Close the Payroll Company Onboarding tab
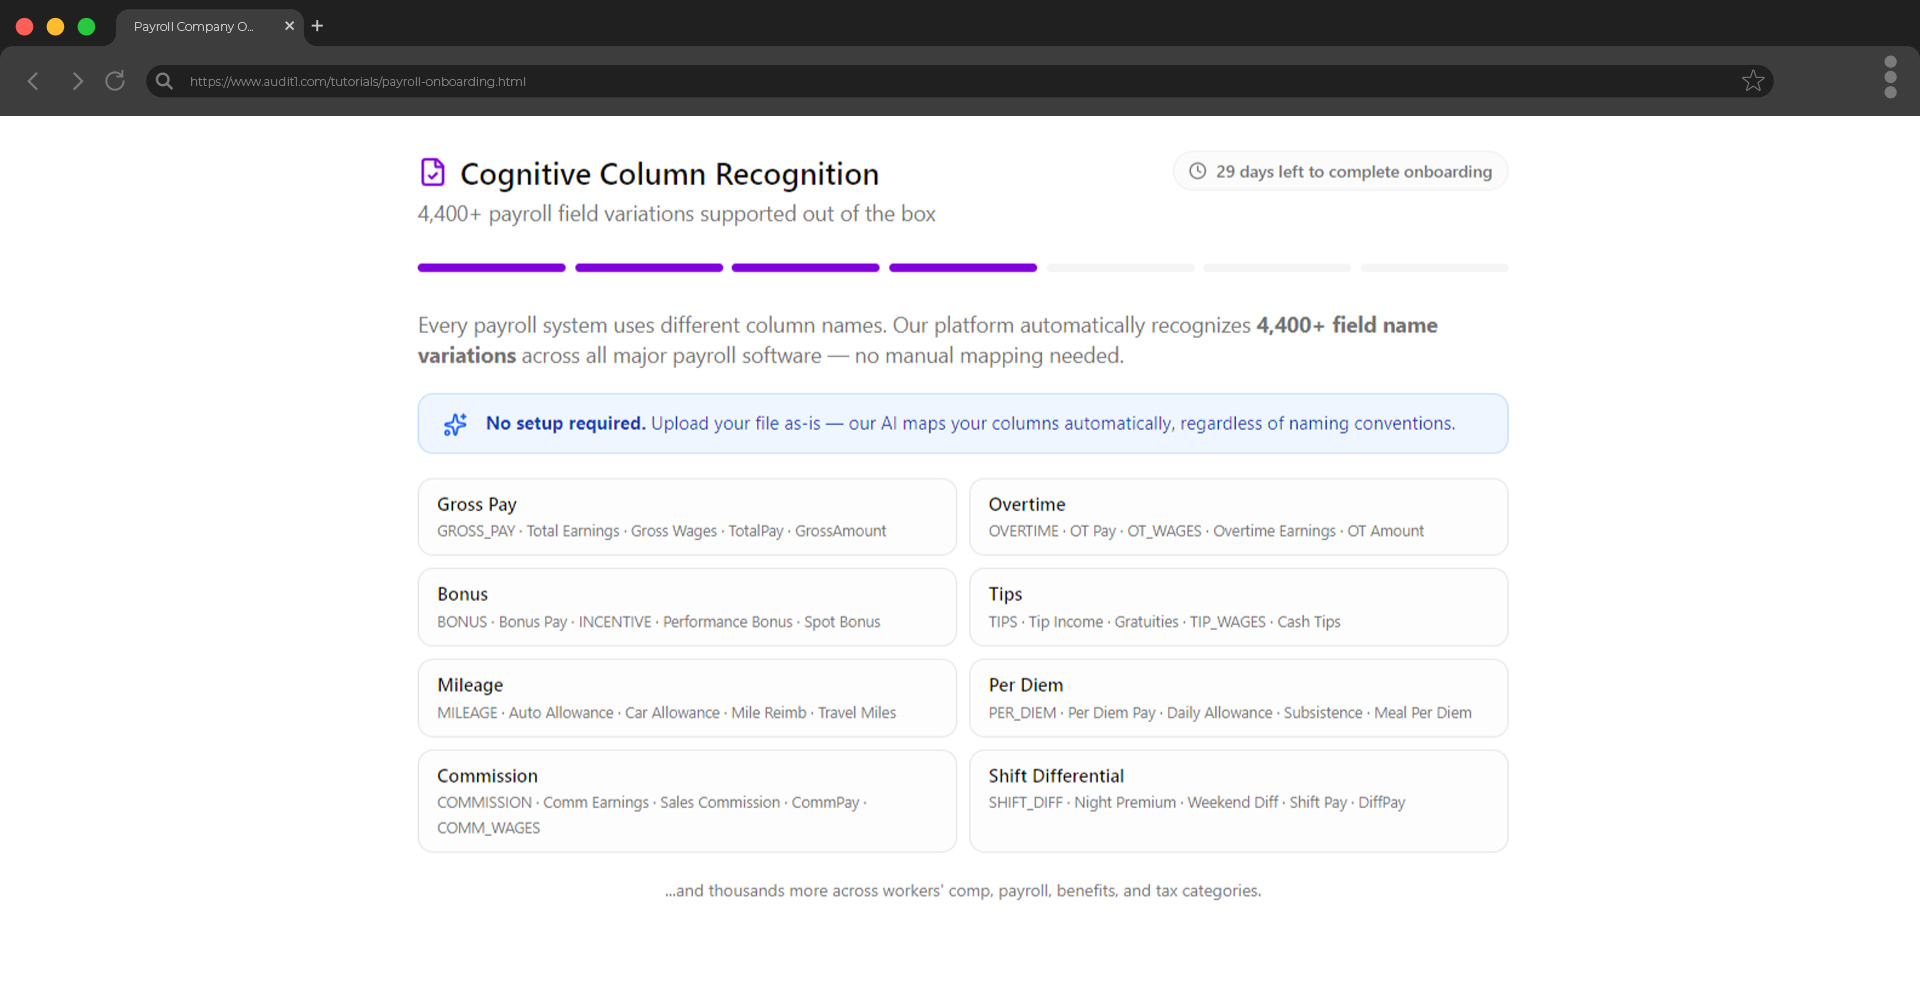 tap(289, 27)
